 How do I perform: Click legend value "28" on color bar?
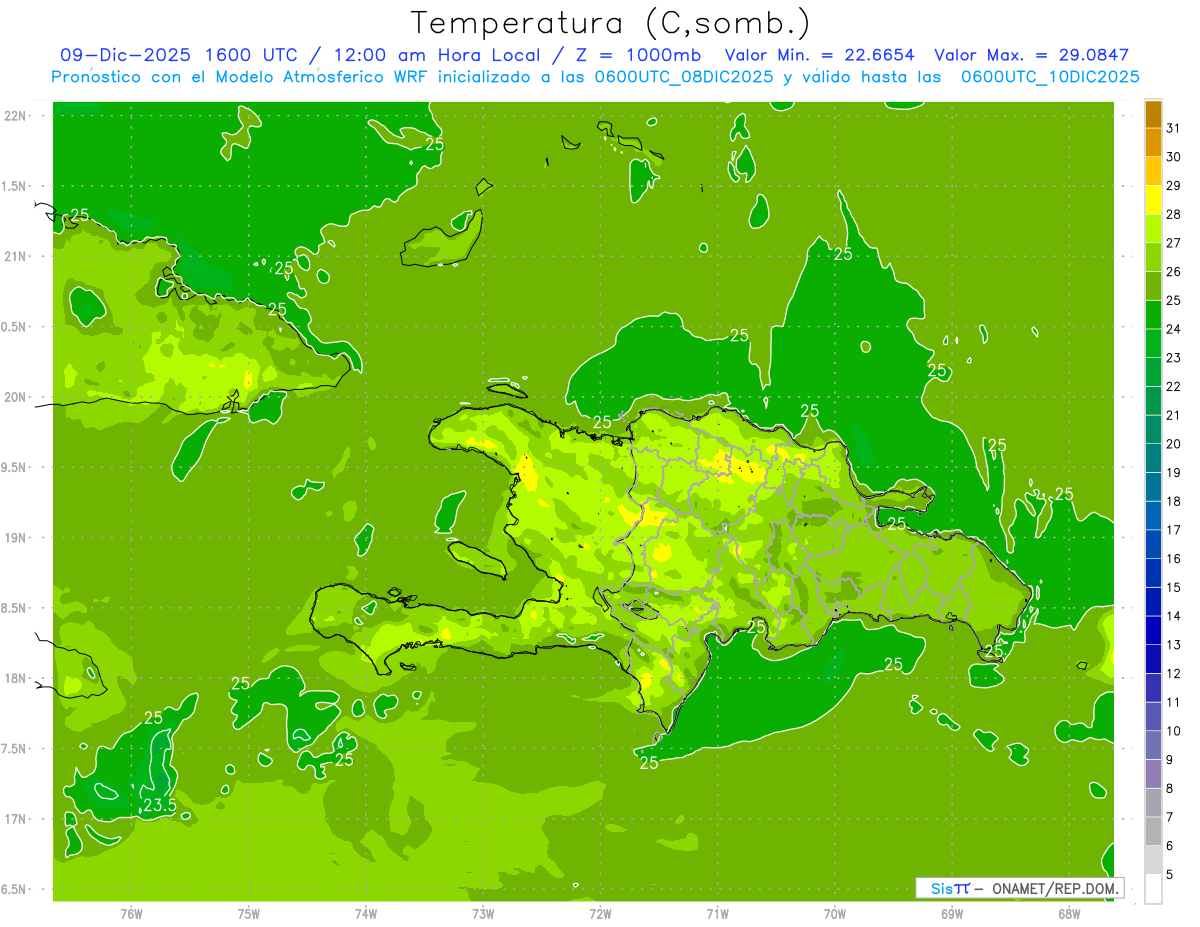[1174, 214]
